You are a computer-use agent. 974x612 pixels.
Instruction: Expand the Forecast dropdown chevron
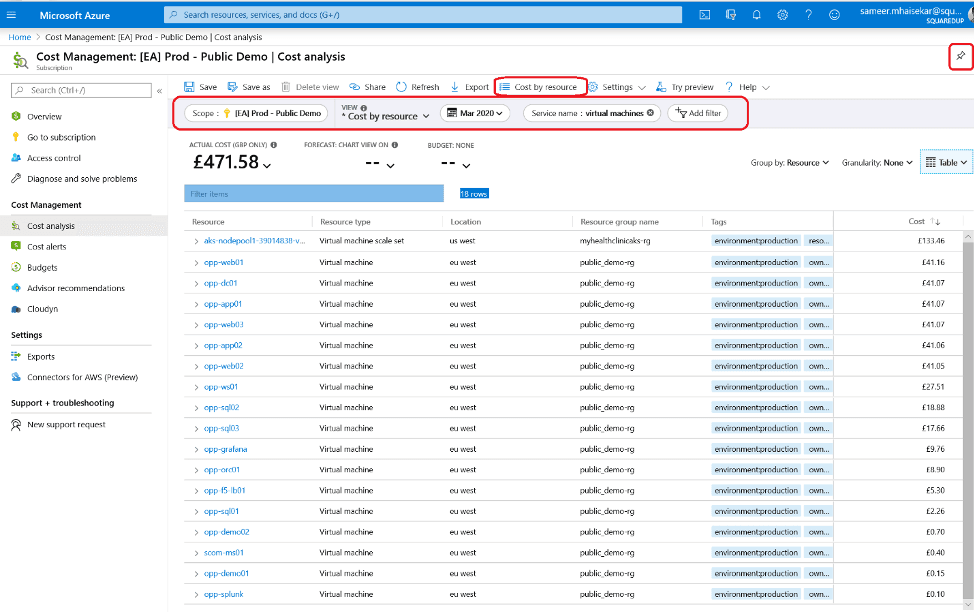pyautogui.click(x=390, y=165)
